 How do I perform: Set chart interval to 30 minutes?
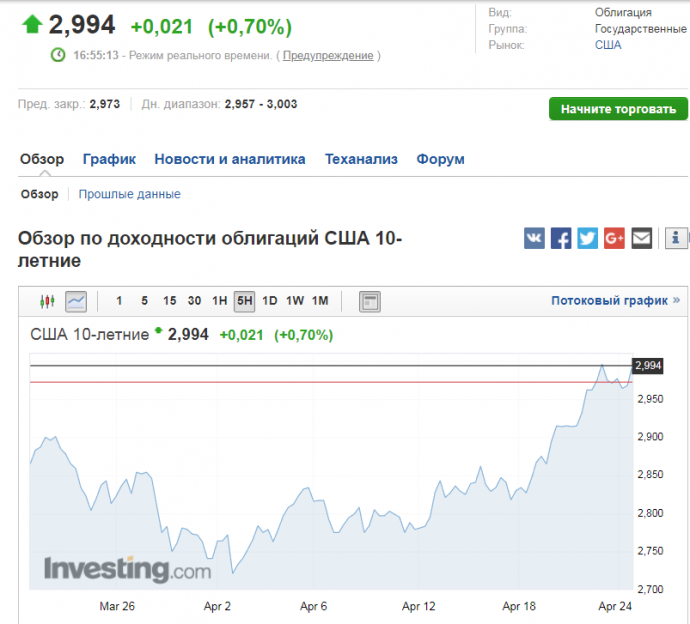click(x=194, y=301)
